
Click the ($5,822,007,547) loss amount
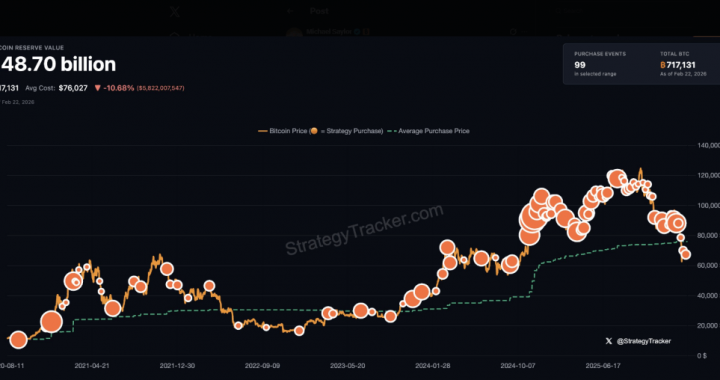(160, 88)
